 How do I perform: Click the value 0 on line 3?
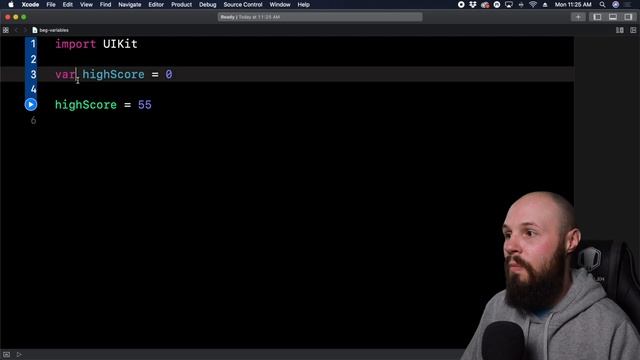coord(169,74)
